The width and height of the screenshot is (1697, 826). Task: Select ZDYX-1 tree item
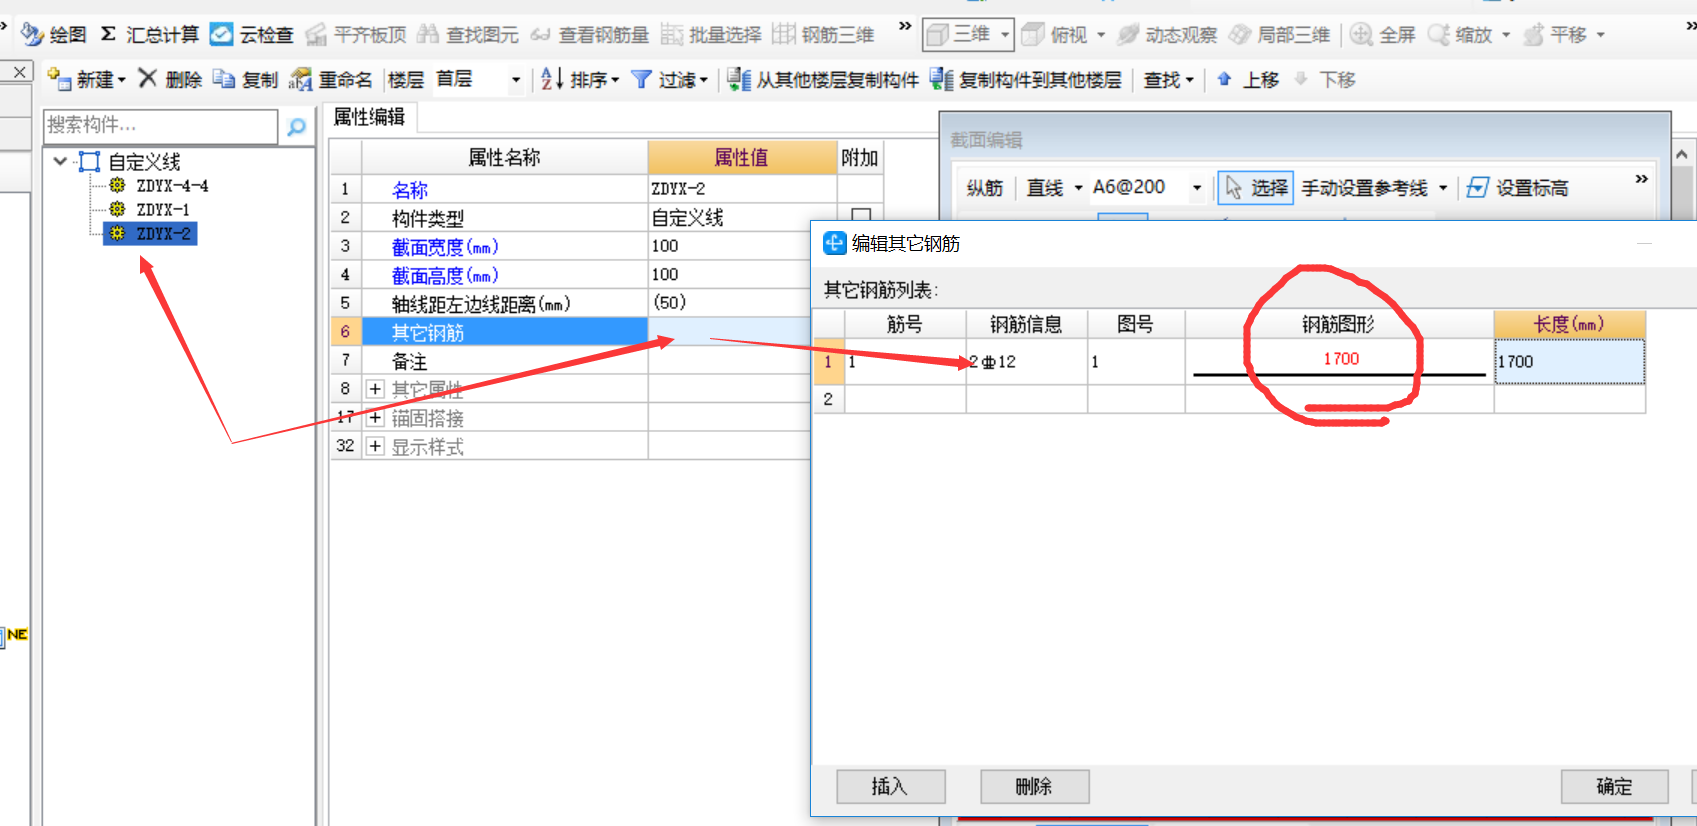[162, 209]
